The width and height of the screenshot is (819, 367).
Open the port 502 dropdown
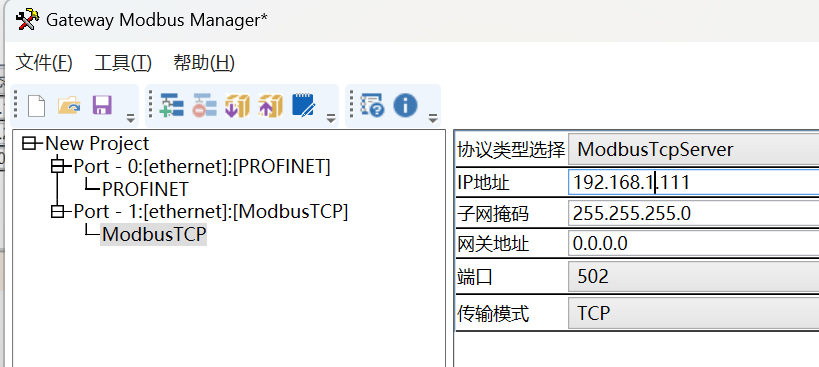[694, 276]
